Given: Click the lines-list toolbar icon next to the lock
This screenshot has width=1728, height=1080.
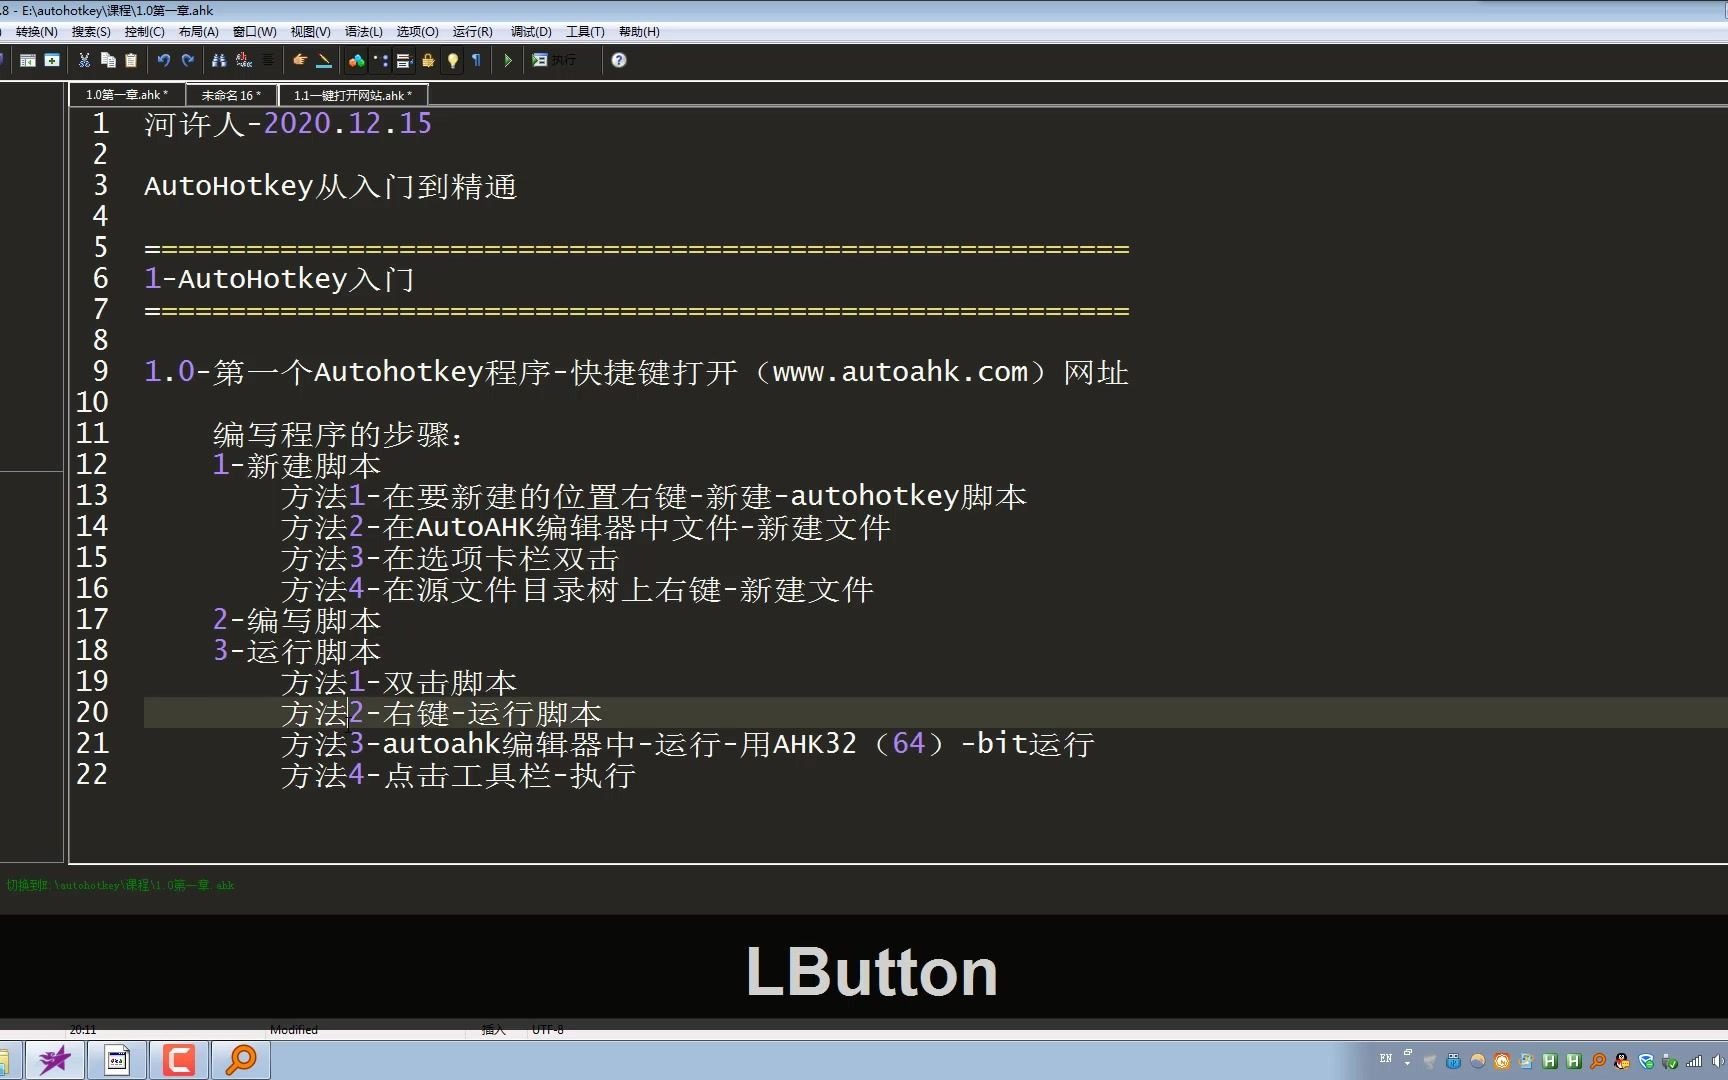Looking at the screenshot, I should click(x=404, y=60).
